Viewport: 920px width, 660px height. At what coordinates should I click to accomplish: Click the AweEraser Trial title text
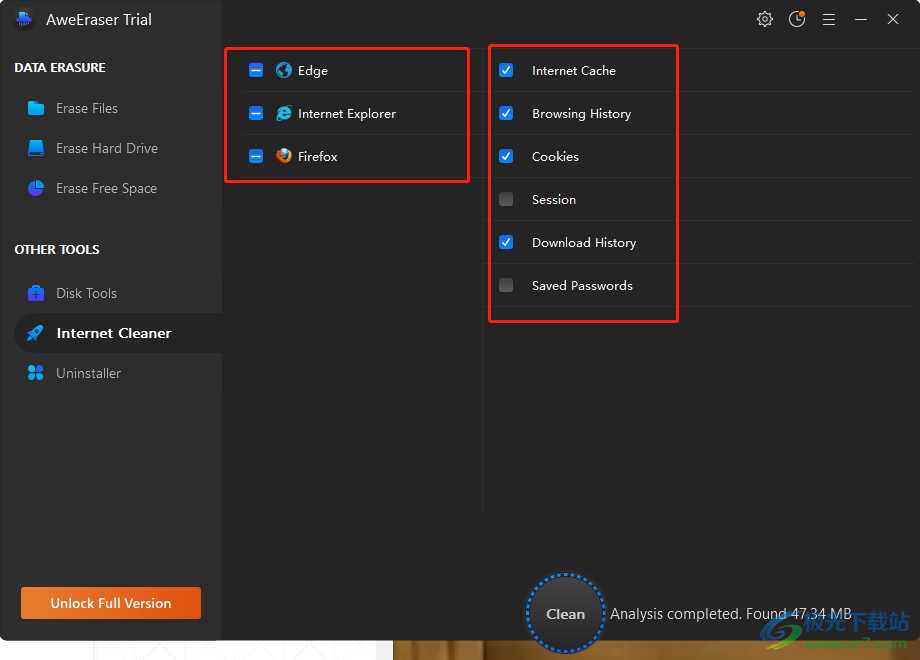(99, 20)
